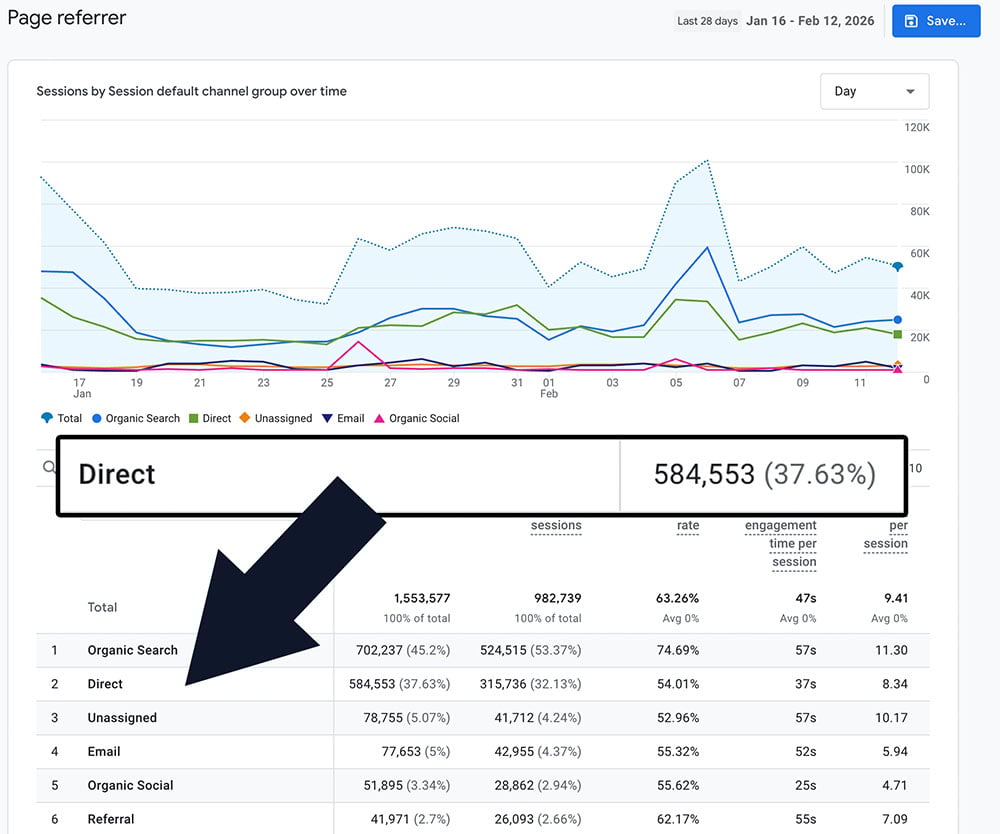Sort by engagement time per session header
Screen dimensions: 1000x834
coord(780,543)
